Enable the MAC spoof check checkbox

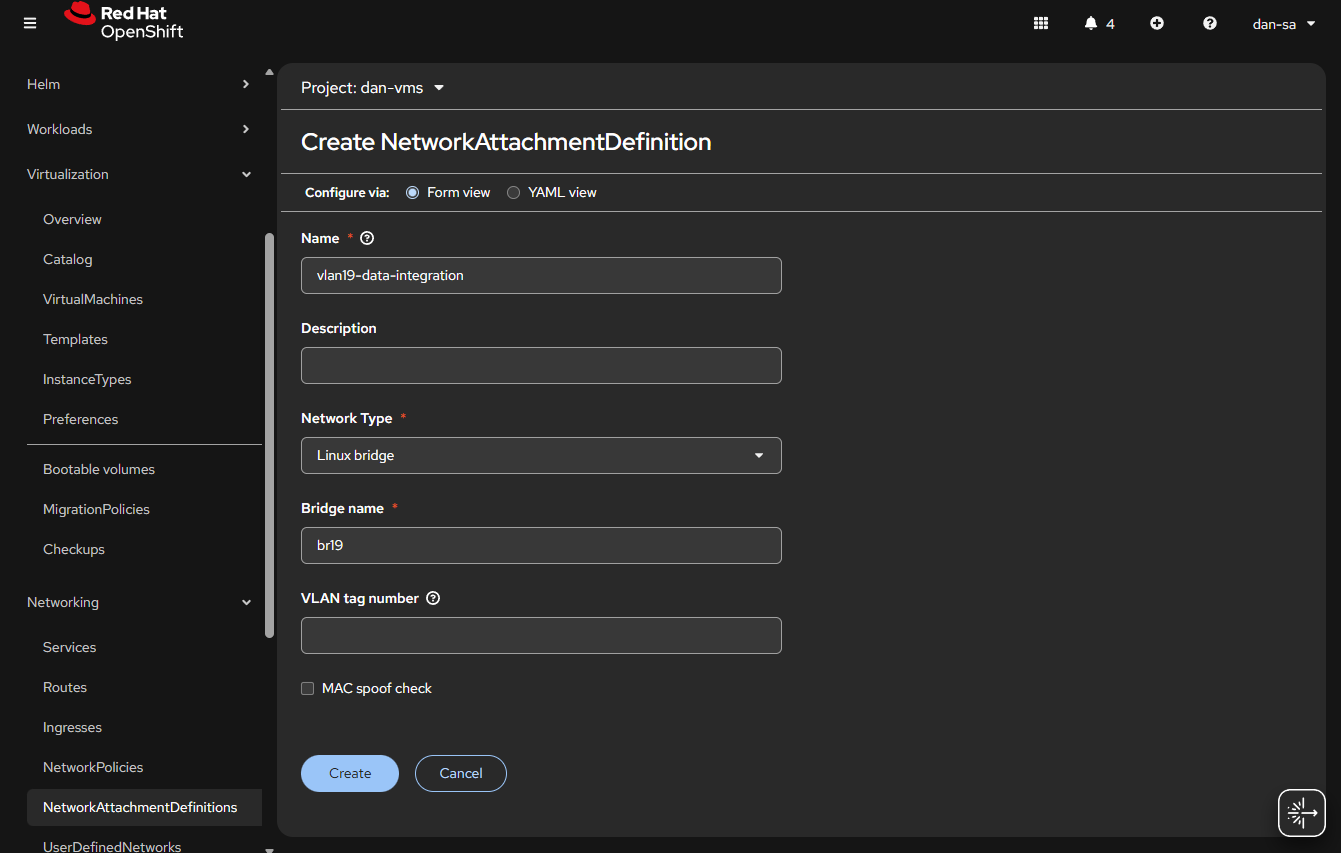308,688
